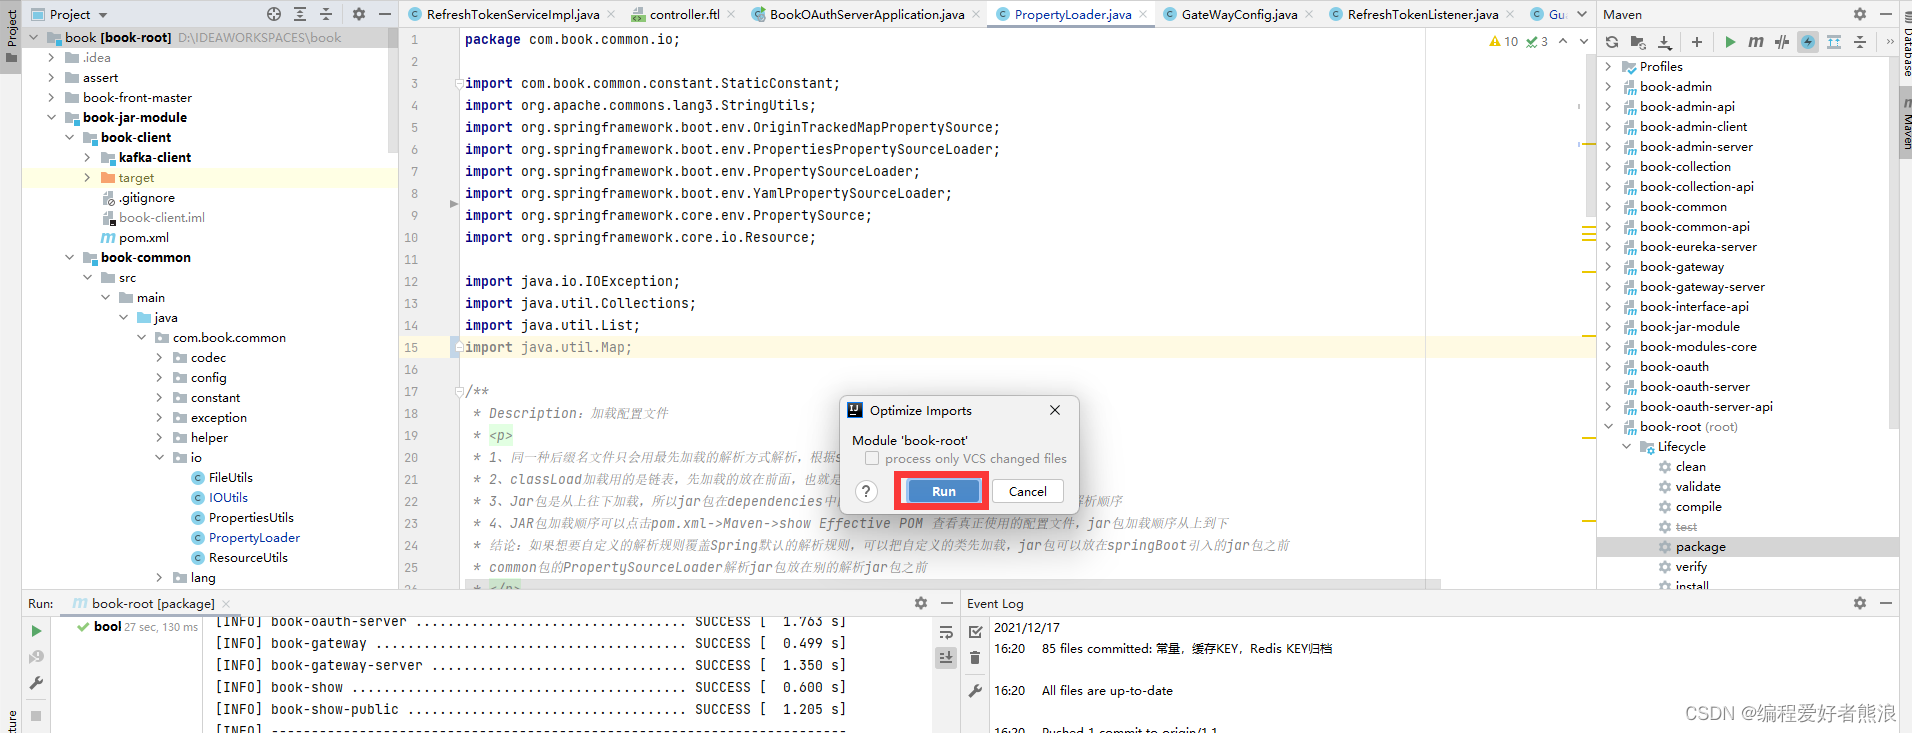Image resolution: width=1912 pixels, height=733 pixels.
Task: Open pom.xml in book-client
Action: coord(143,238)
